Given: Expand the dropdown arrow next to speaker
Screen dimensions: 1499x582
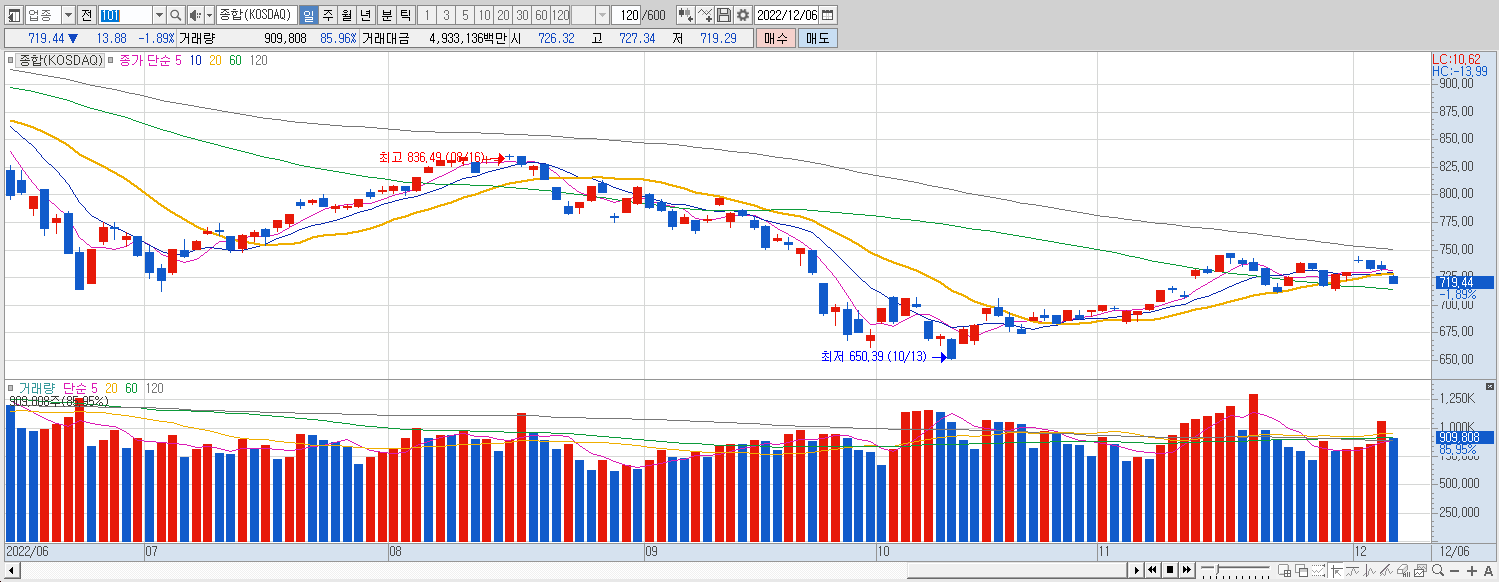Looking at the screenshot, I should pyautogui.click(x=209, y=15).
